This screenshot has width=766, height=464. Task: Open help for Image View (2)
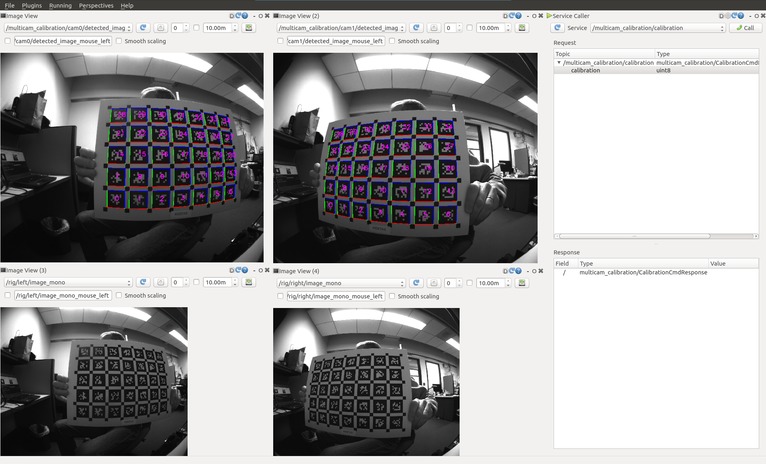[x=518, y=16]
